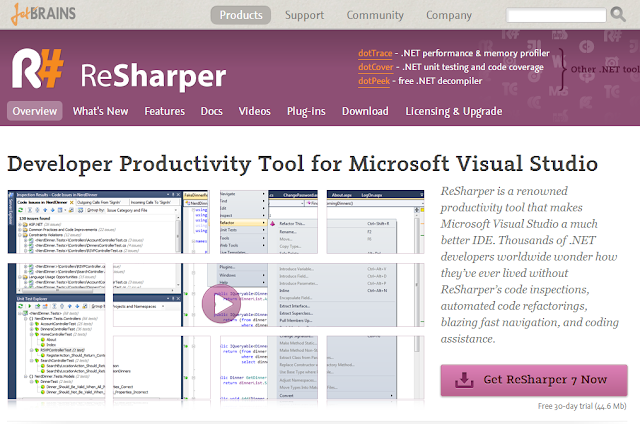The height and width of the screenshot is (424, 640).
Task: Click the Other .NET tools label
Action: [605, 69]
